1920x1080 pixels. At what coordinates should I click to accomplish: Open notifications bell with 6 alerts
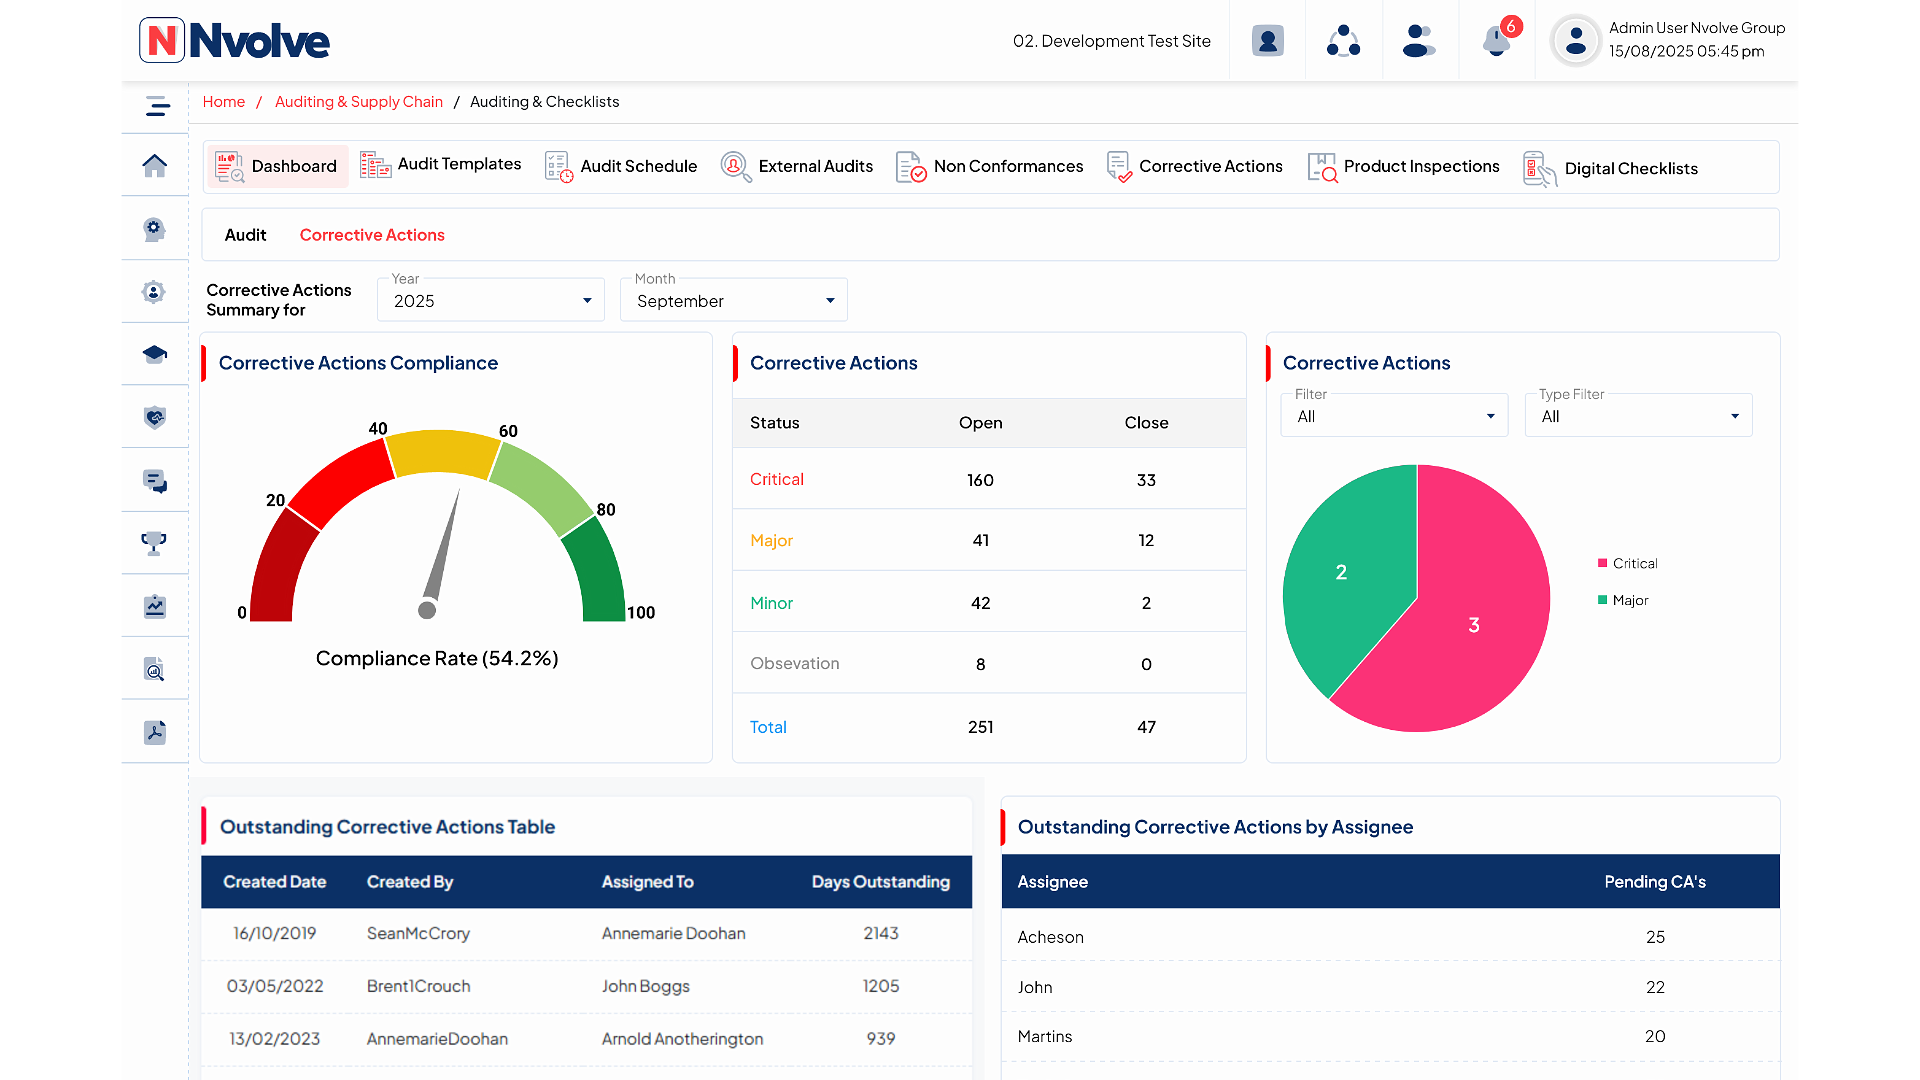[x=1495, y=40]
